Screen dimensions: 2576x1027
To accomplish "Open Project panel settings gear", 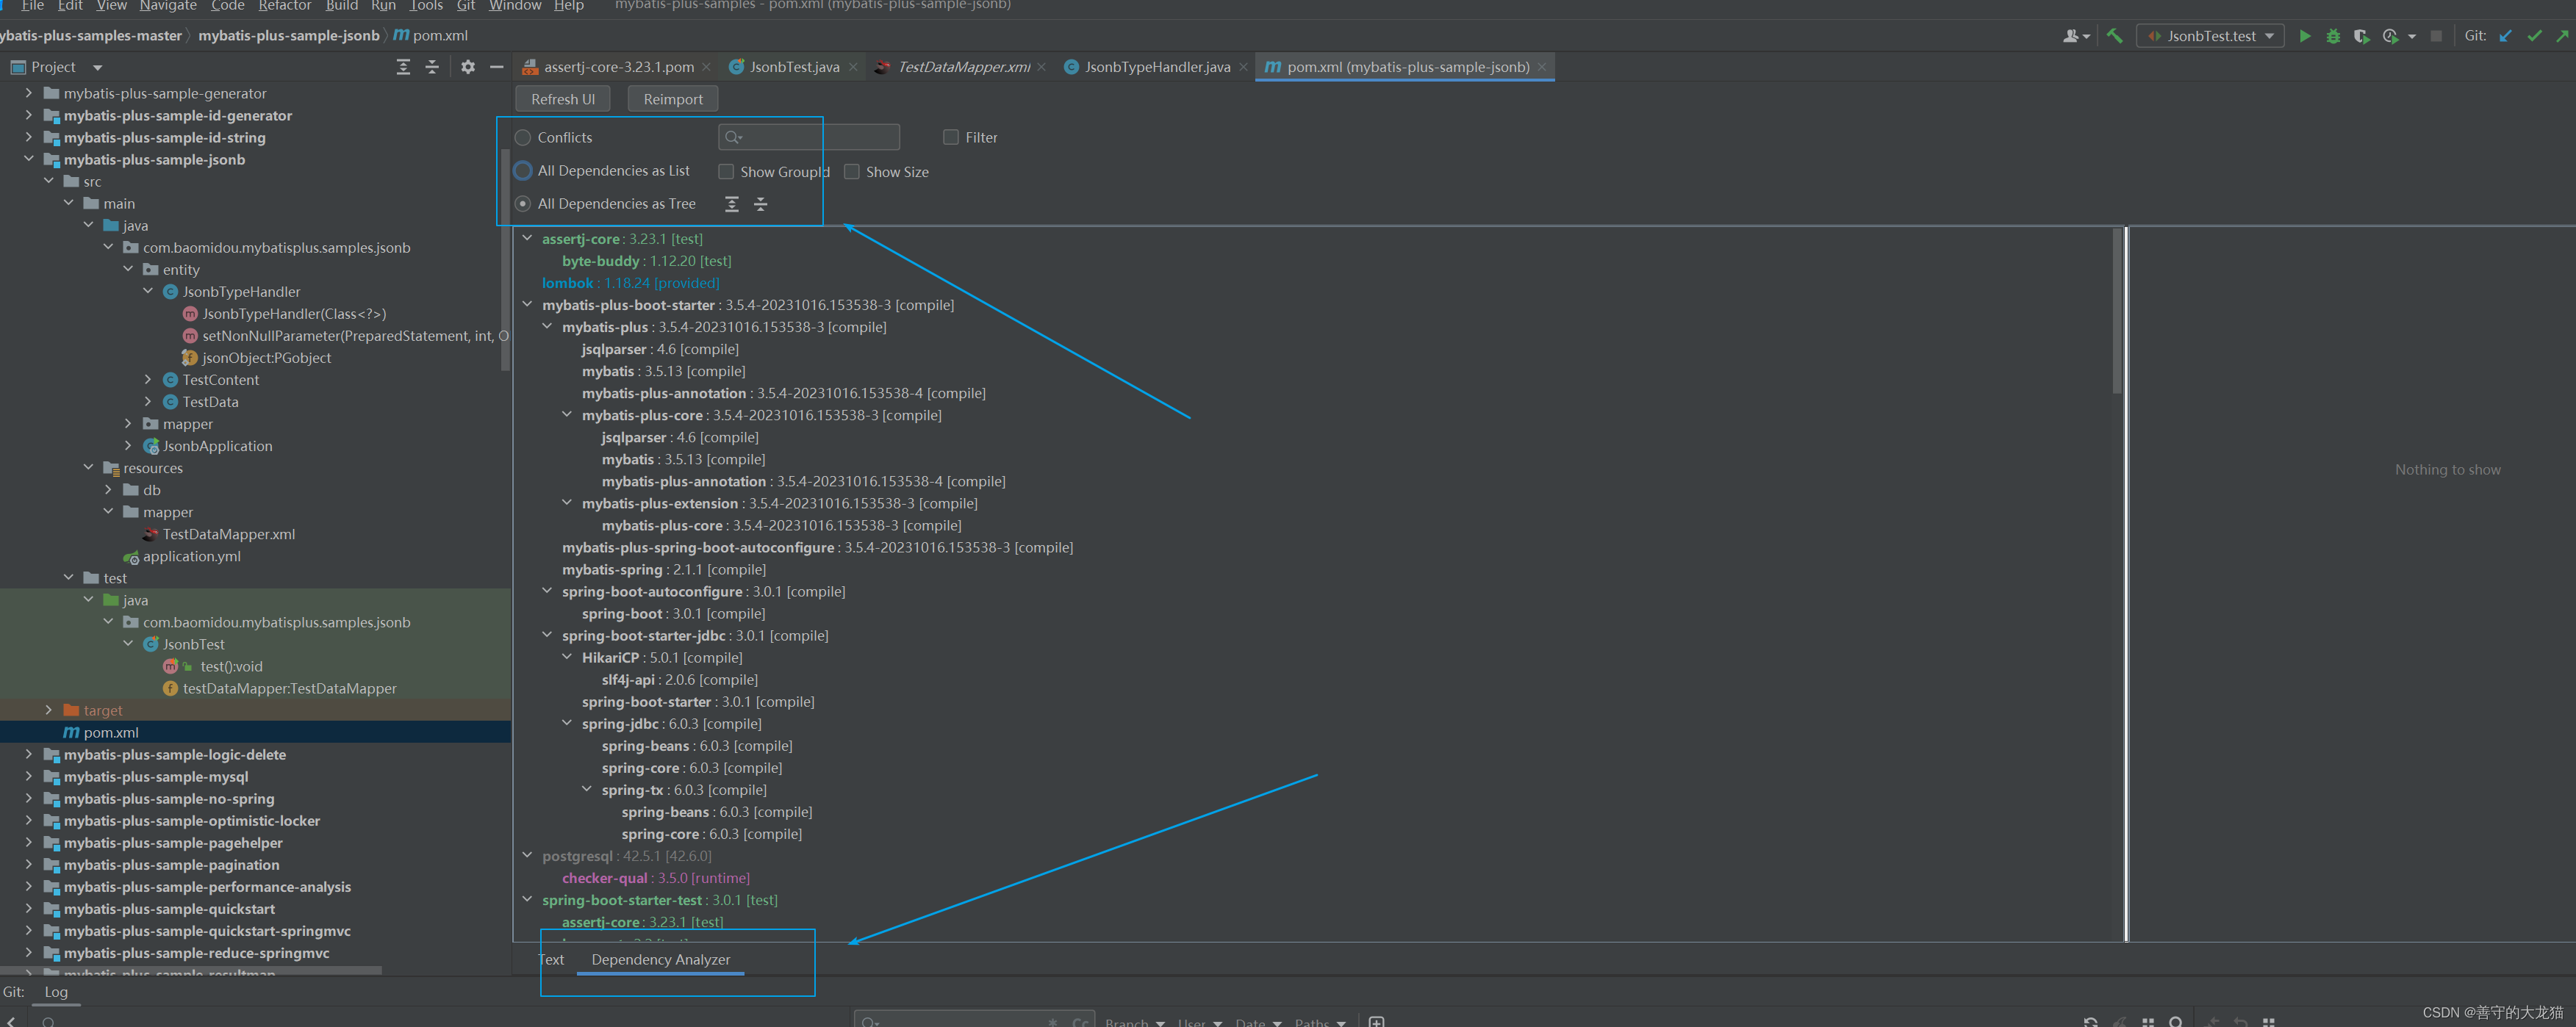I will point(468,67).
